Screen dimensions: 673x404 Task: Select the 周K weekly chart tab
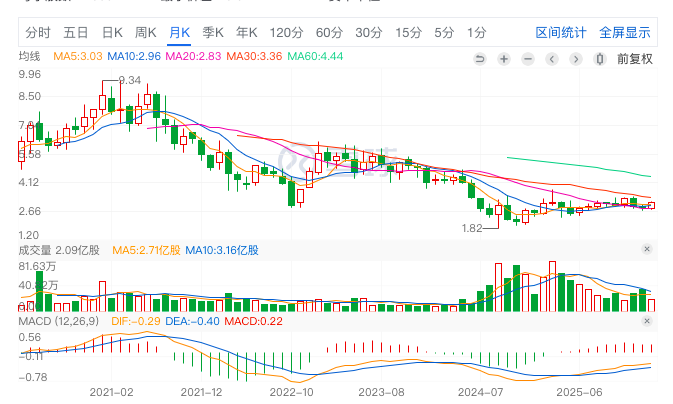(146, 32)
